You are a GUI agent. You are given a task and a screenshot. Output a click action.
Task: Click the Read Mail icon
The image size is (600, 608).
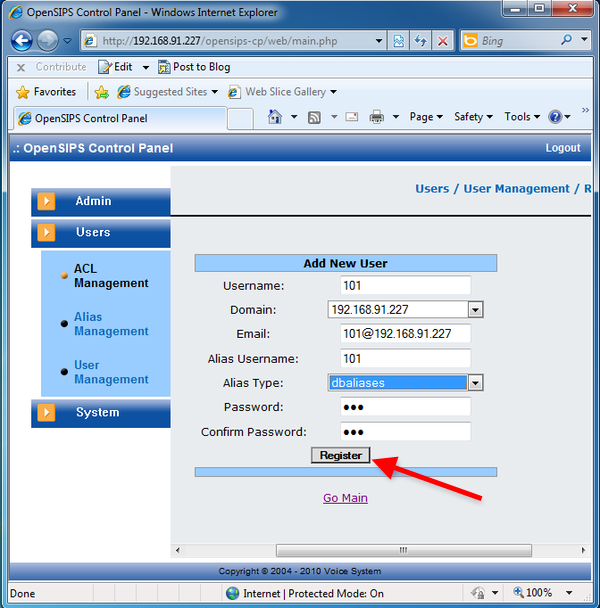click(351, 117)
